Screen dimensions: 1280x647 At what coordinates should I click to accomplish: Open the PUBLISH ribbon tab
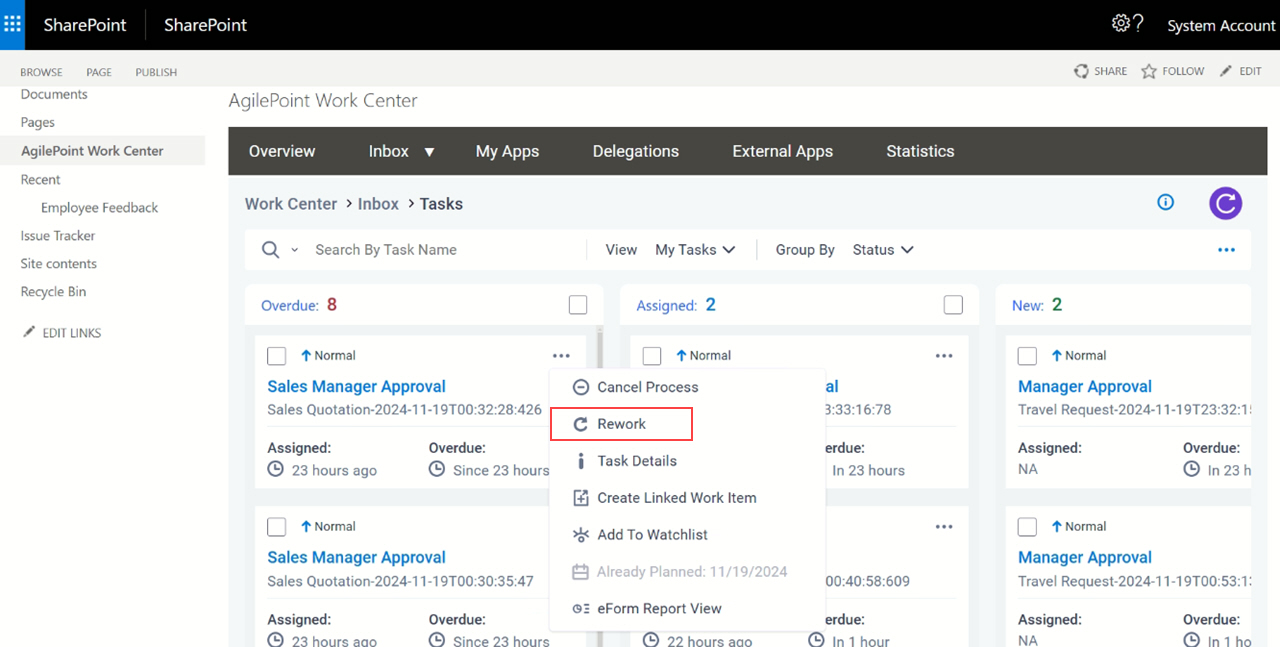coord(156,72)
